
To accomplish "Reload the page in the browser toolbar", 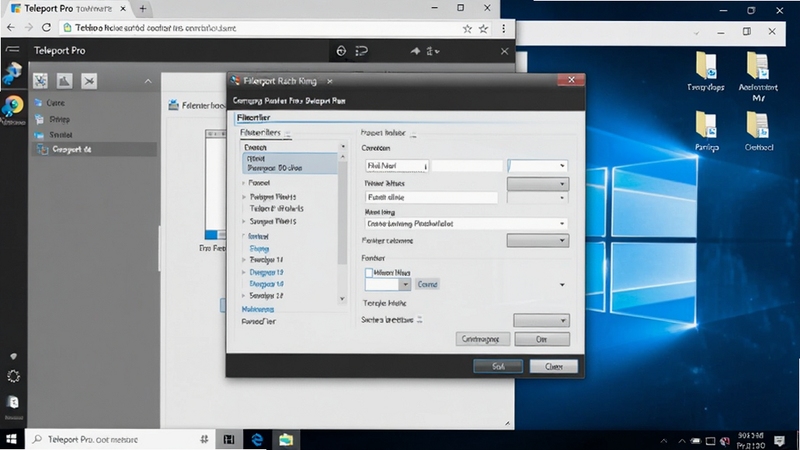I will [x=46, y=28].
